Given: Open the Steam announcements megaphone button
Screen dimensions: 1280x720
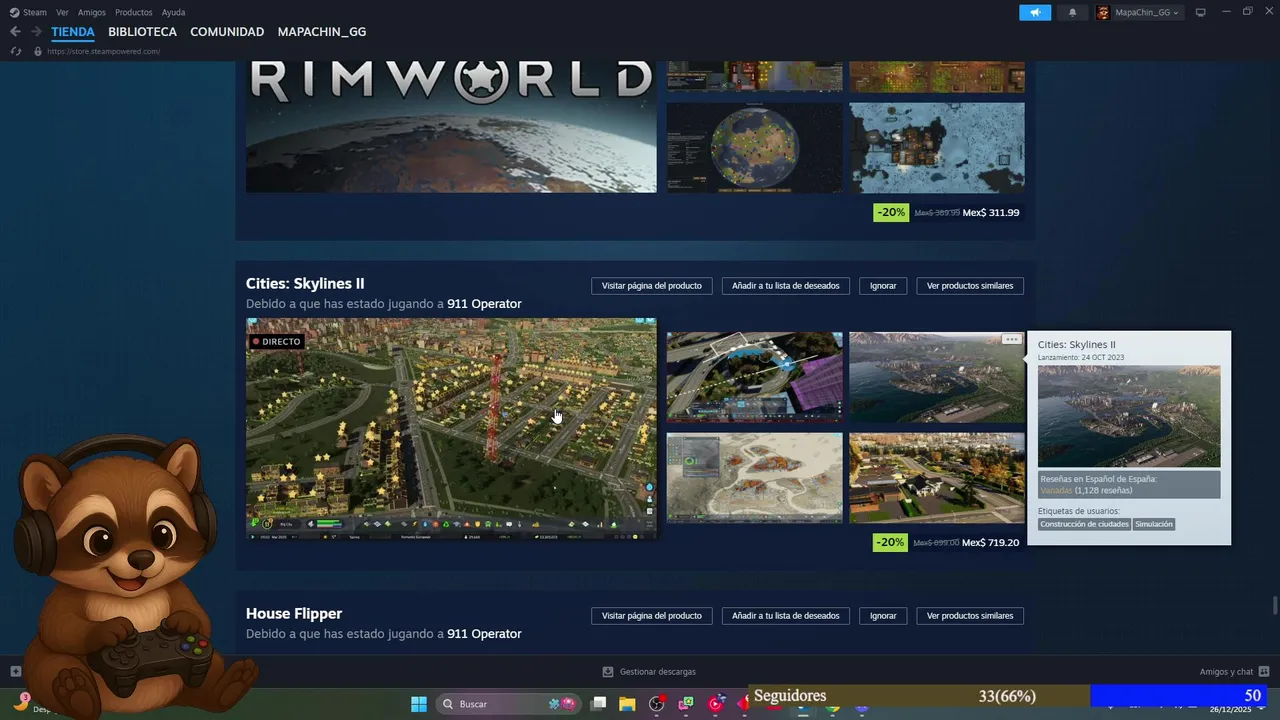Looking at the screenshot, I should click(x=1035, y=12).
